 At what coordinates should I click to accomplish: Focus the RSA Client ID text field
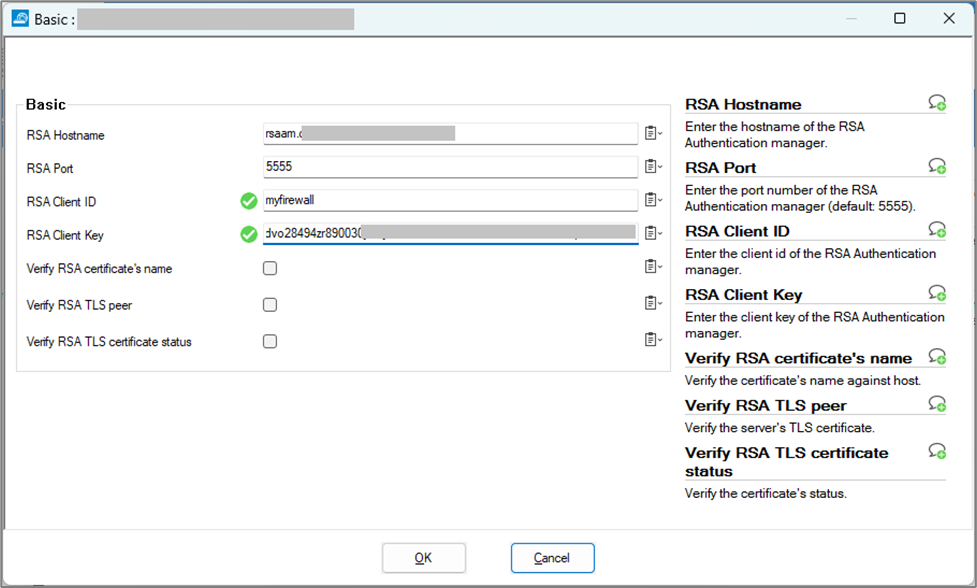[x=450, y=201]
